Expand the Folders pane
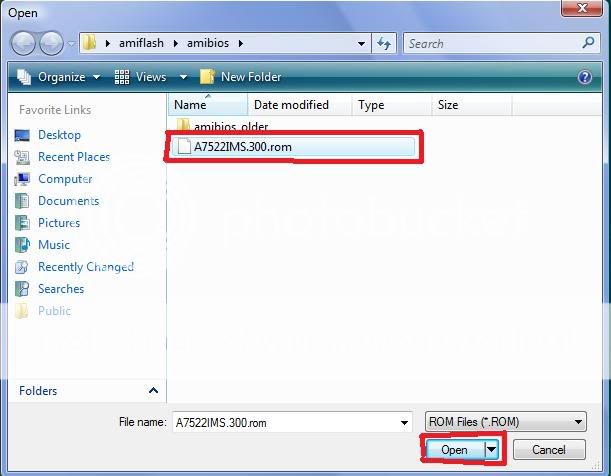 153,391
